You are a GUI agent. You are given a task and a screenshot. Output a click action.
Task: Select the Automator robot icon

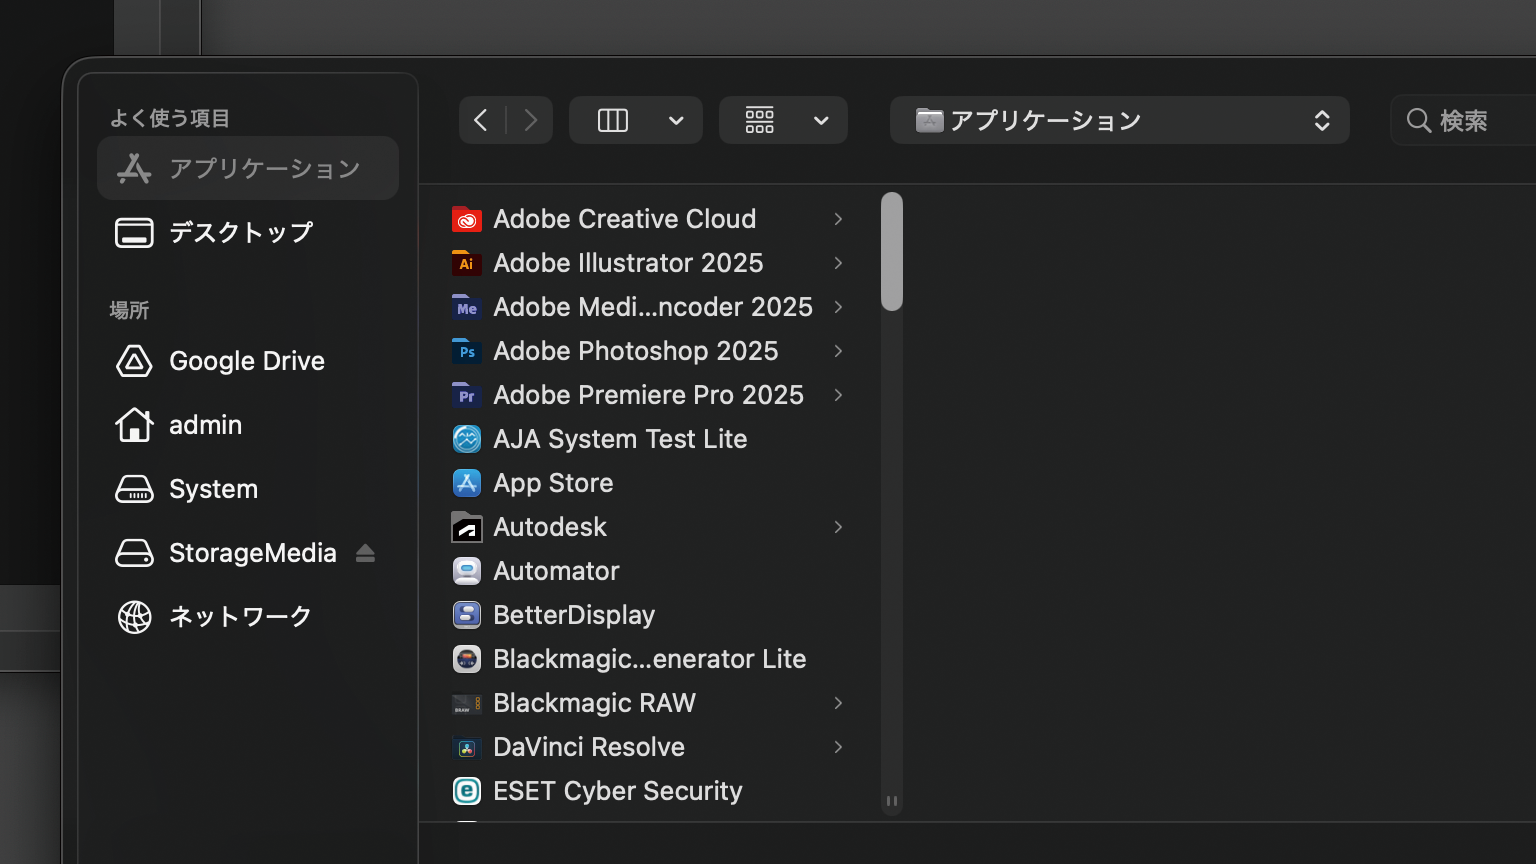click(466, 571)
